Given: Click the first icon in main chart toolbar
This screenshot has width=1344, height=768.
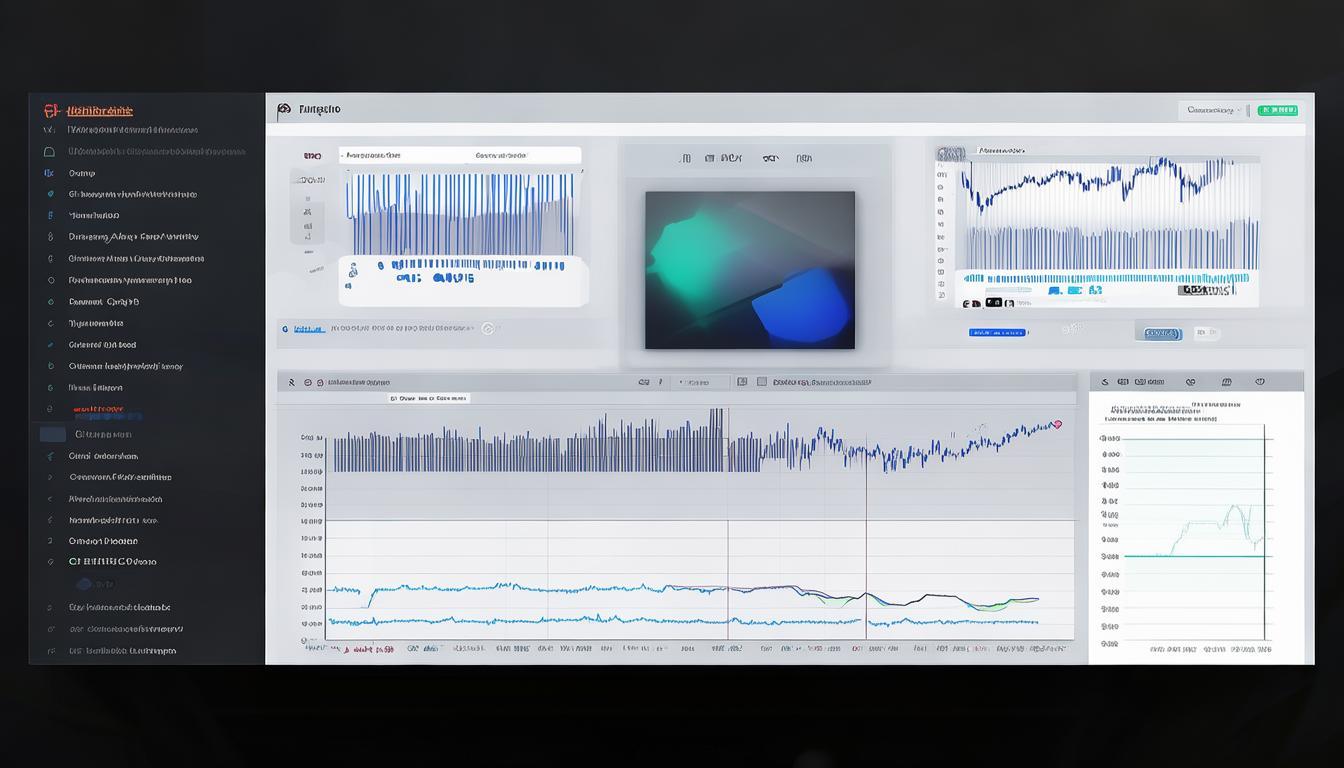Looking at the screenshot, I should 291,382.
